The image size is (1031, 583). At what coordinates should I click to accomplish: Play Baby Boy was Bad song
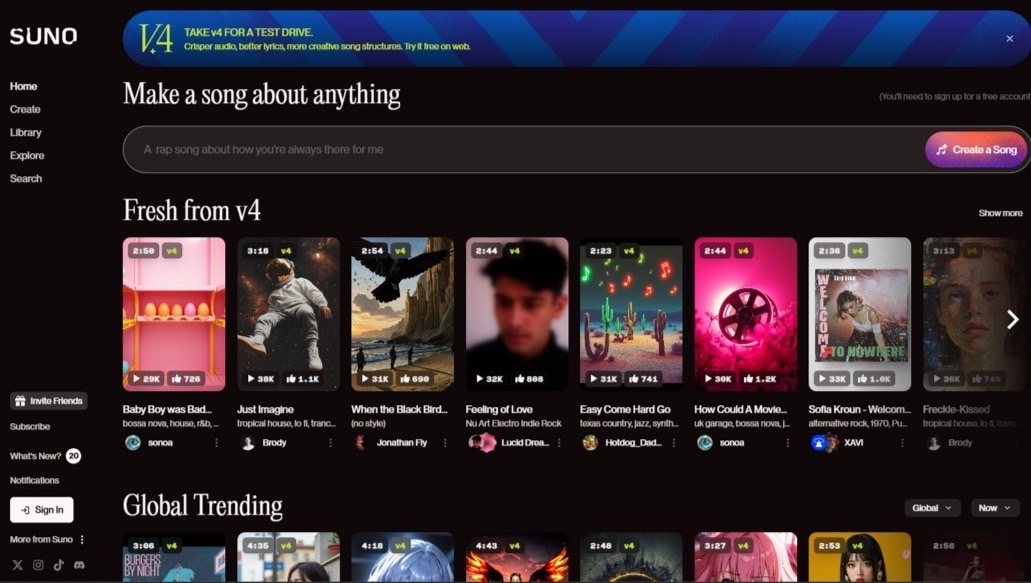pos(147,379)
